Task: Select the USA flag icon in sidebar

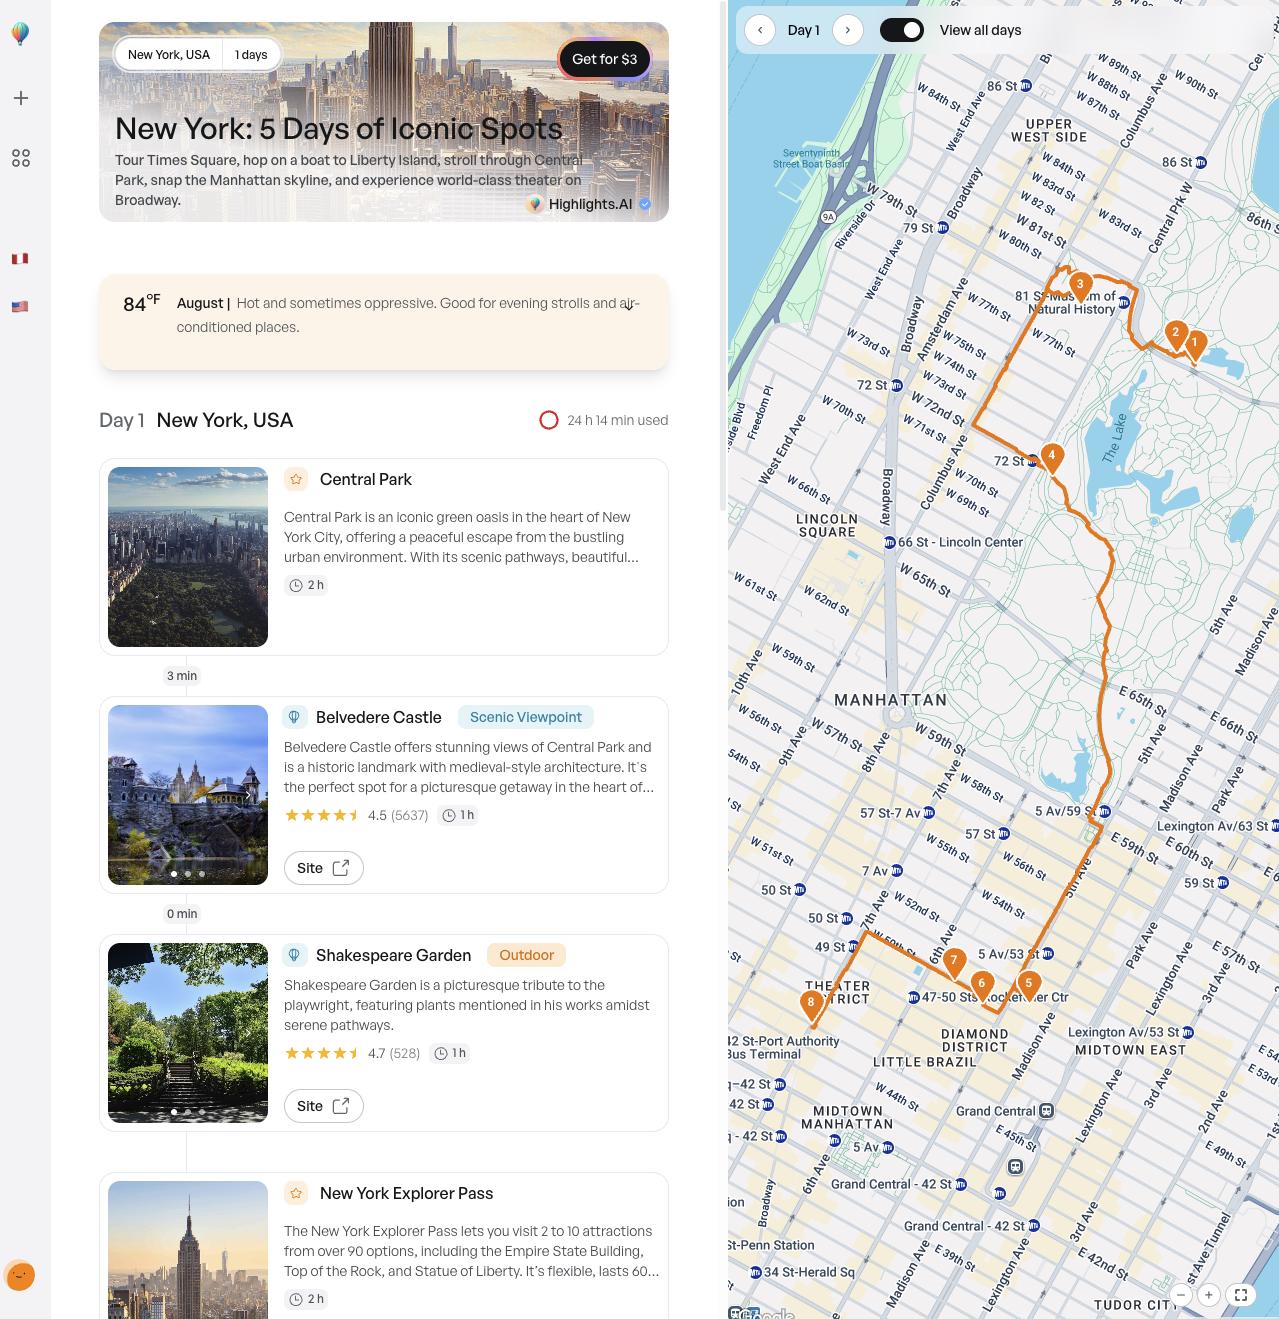Action: (20, 307)
